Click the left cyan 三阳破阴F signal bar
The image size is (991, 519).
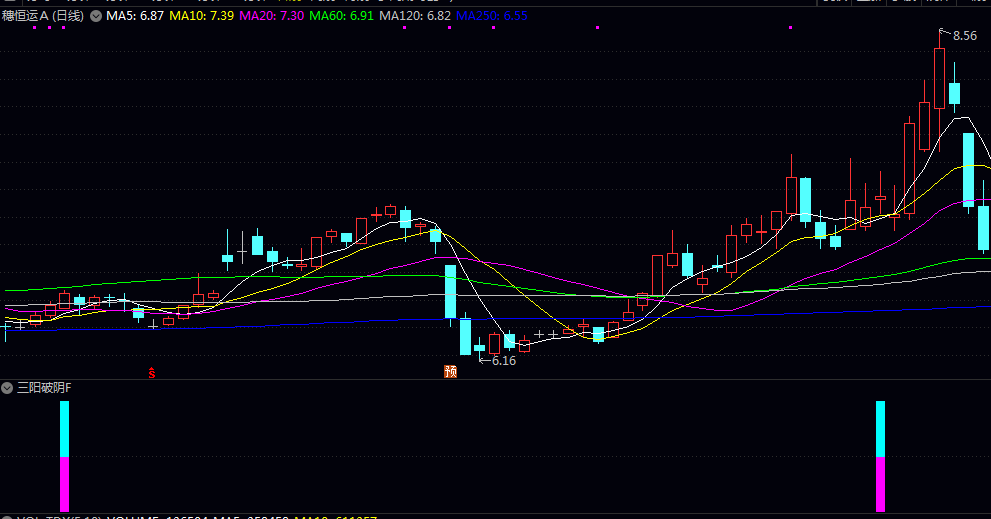[64, 429]
